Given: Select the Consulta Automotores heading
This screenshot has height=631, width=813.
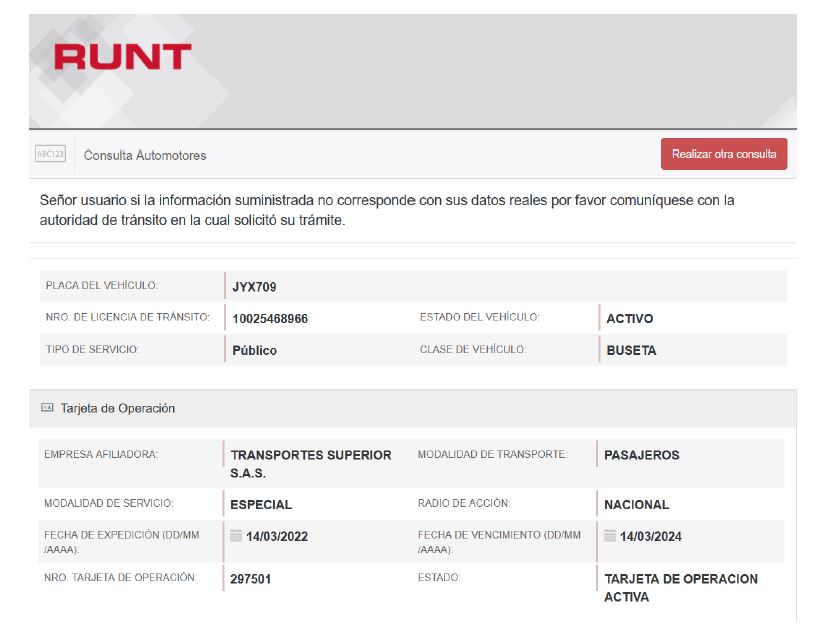Looking at the screenshot, I should (145, 155).
